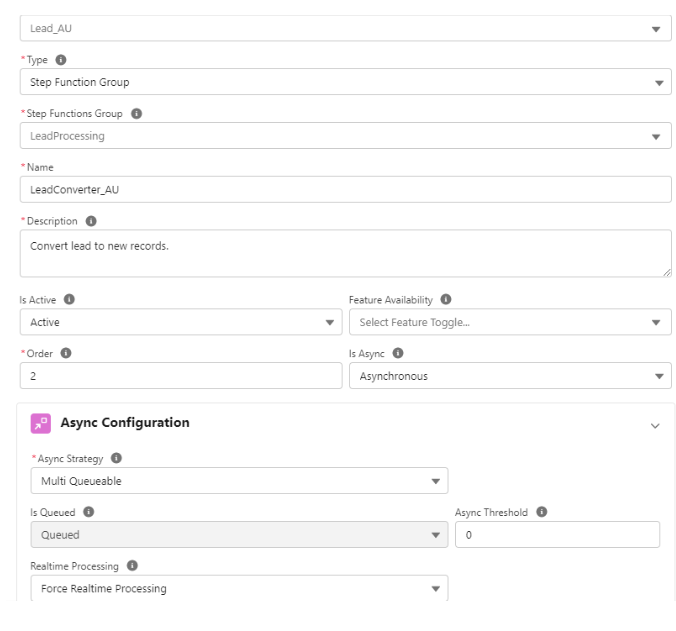Click the Async Strategy info icon
The width and height of the screenshot is (676, 631).
click(x=116, y=458)
